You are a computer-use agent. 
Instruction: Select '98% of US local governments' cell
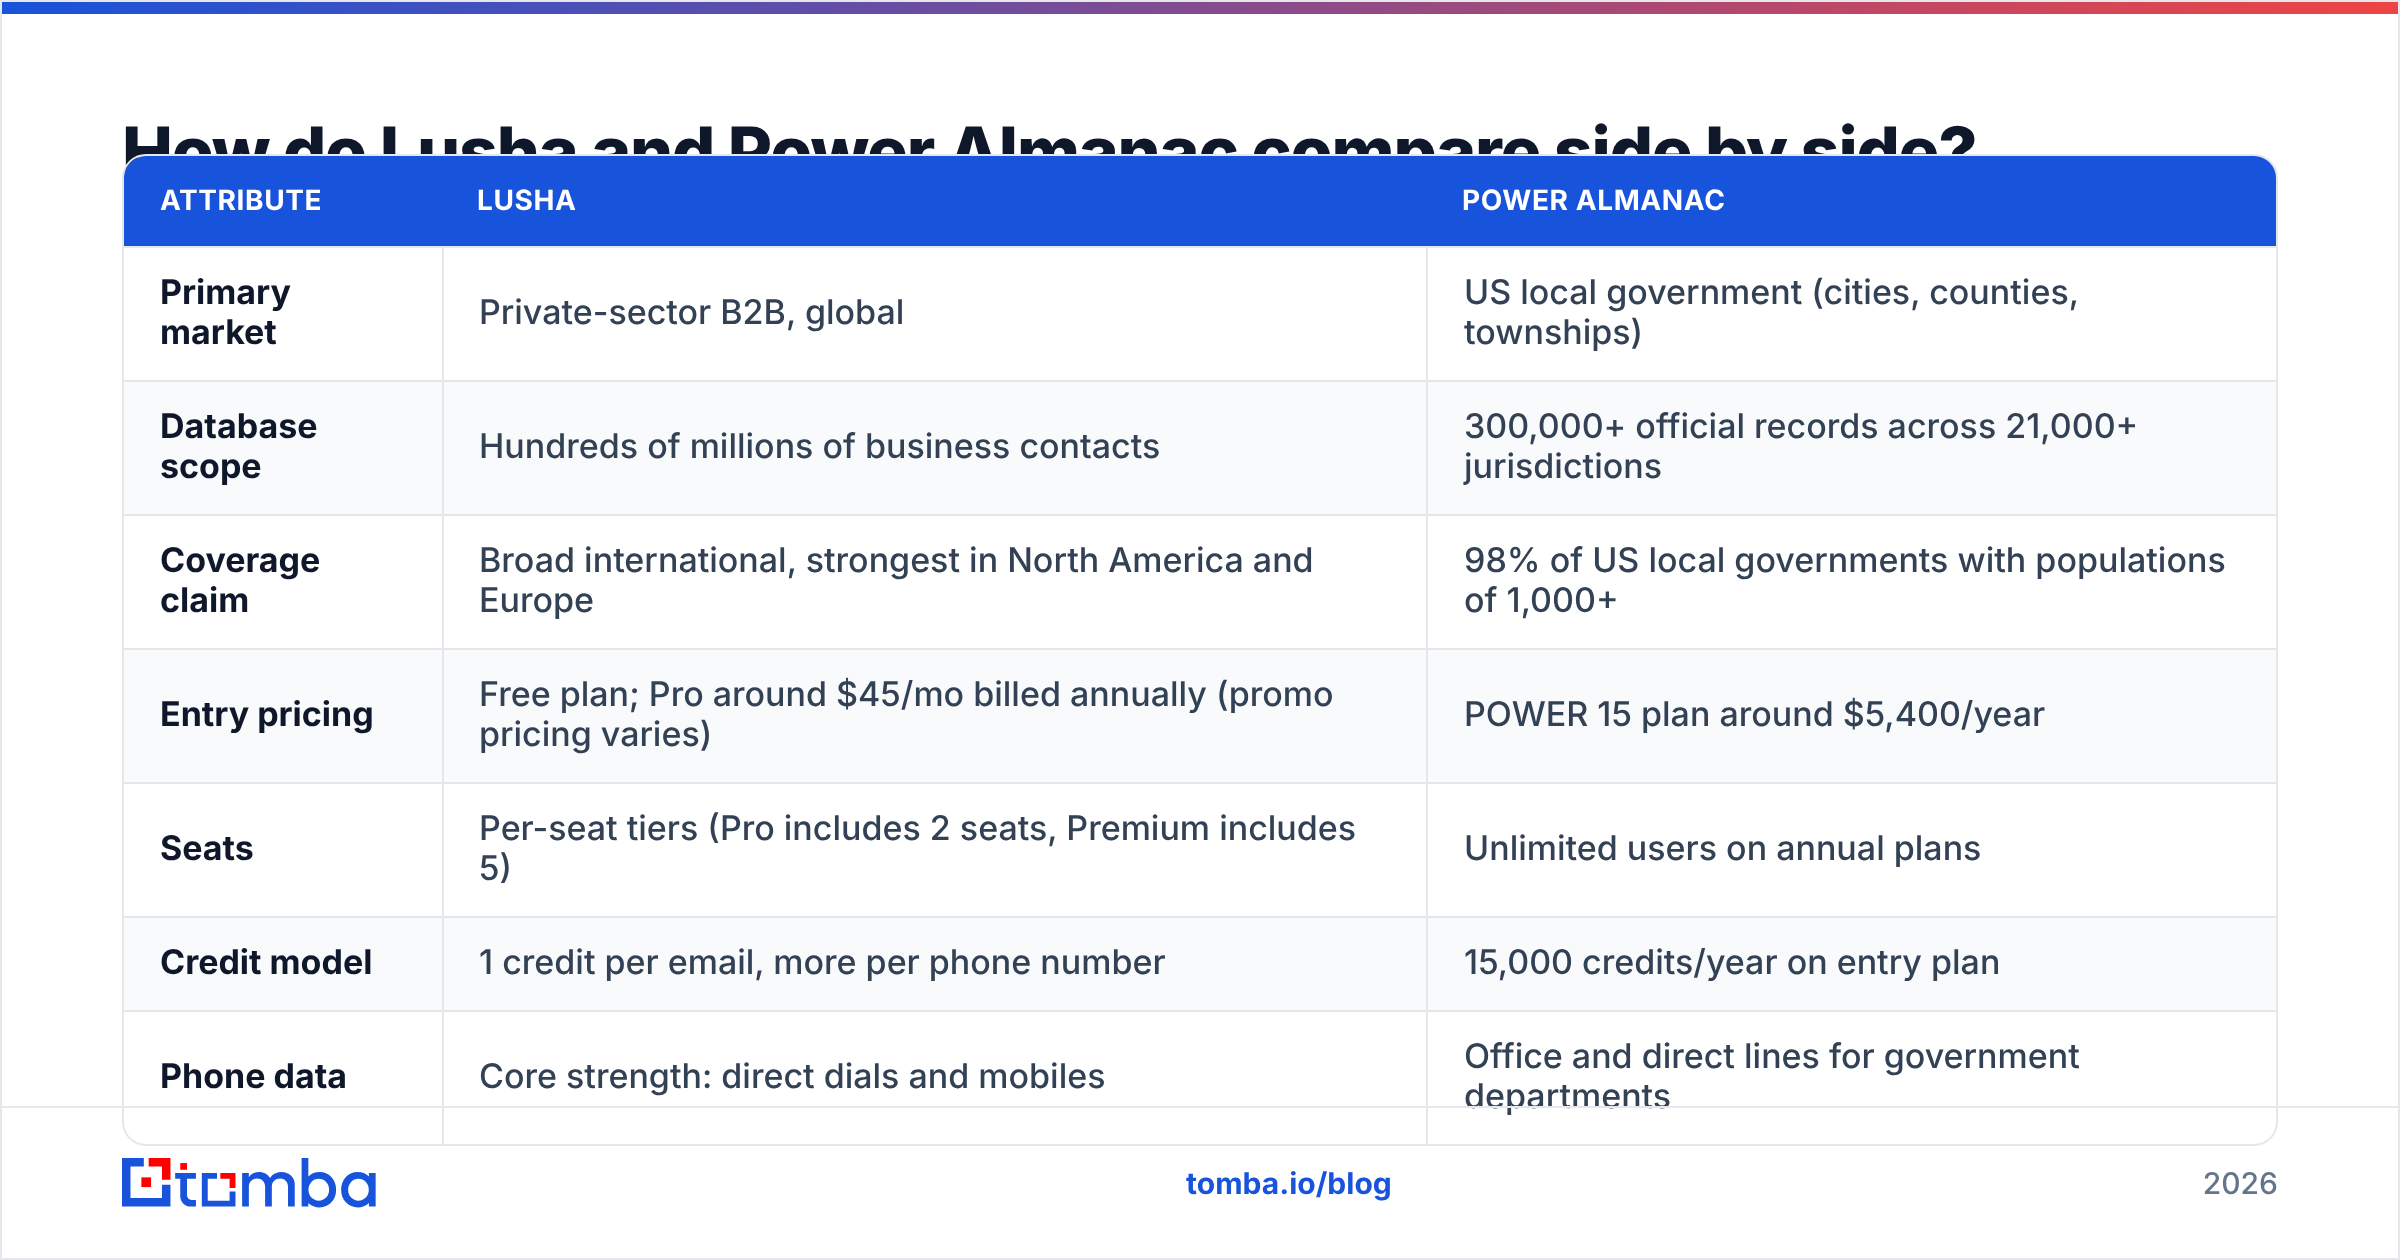coord(1851,581)
